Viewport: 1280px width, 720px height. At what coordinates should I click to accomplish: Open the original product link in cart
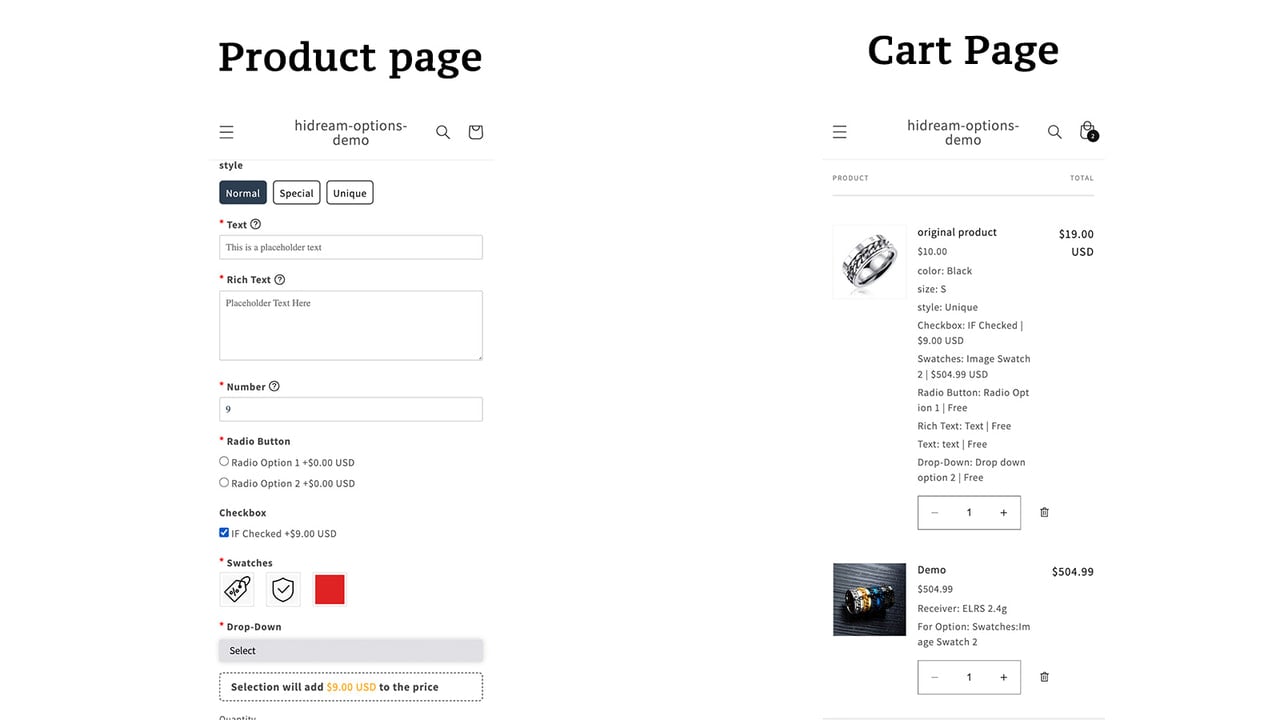[957, 232]
